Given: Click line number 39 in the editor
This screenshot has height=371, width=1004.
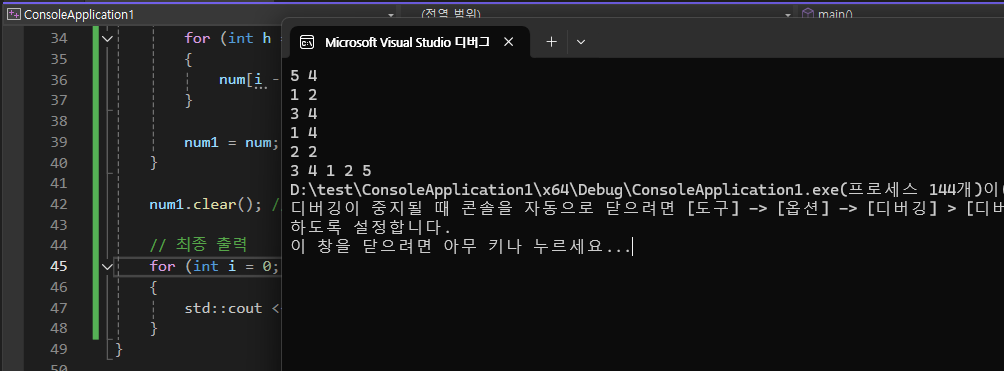Looking at the screenshot, I should click(58, 142).
